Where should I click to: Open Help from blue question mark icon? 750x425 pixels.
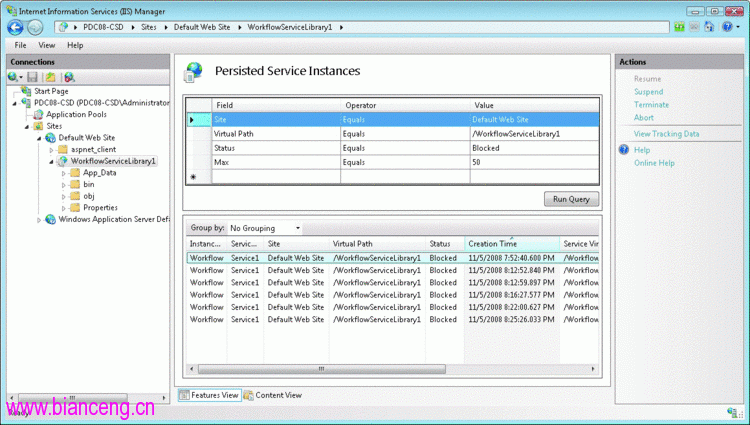tap(727, 27)
